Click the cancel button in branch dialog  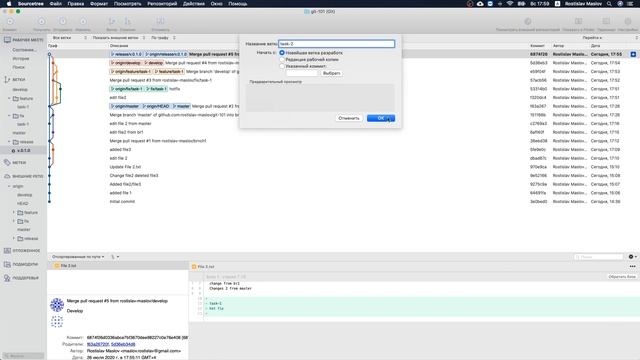point(349,118)
